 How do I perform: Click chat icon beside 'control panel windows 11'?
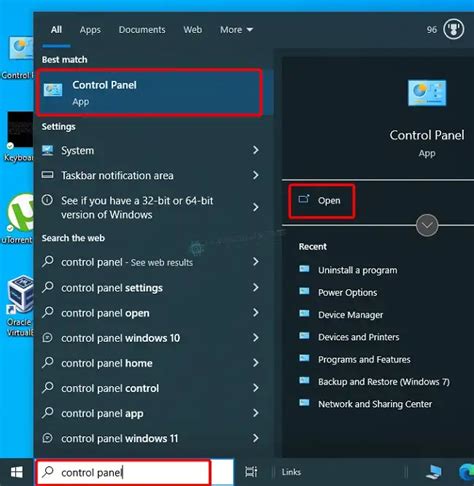point(48,438)
